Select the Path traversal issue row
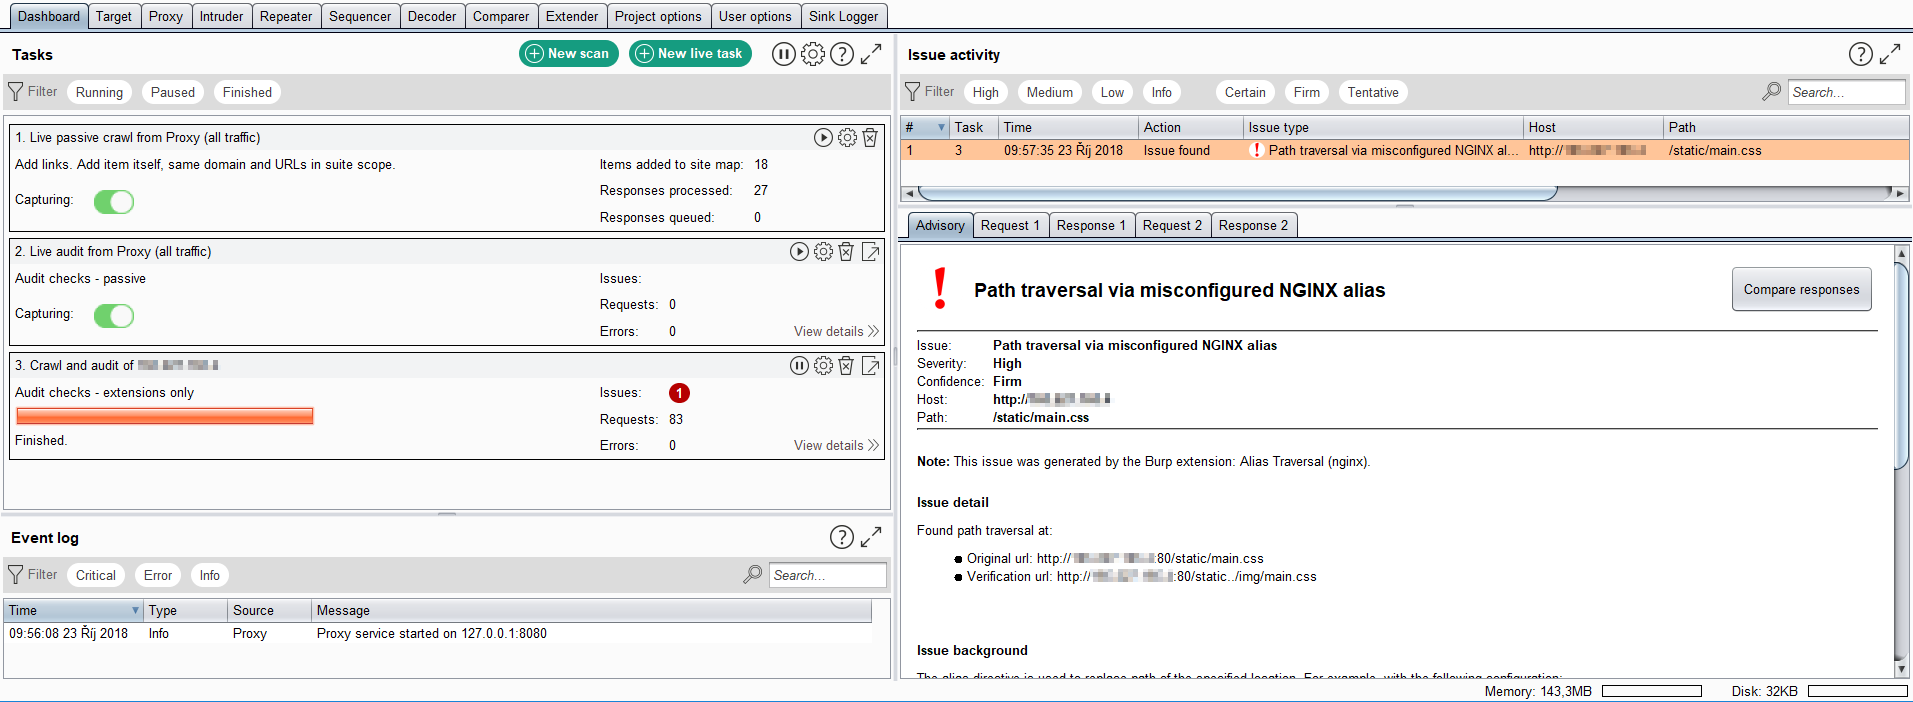Screen dimensions: 1913x702 point(1405,150)
